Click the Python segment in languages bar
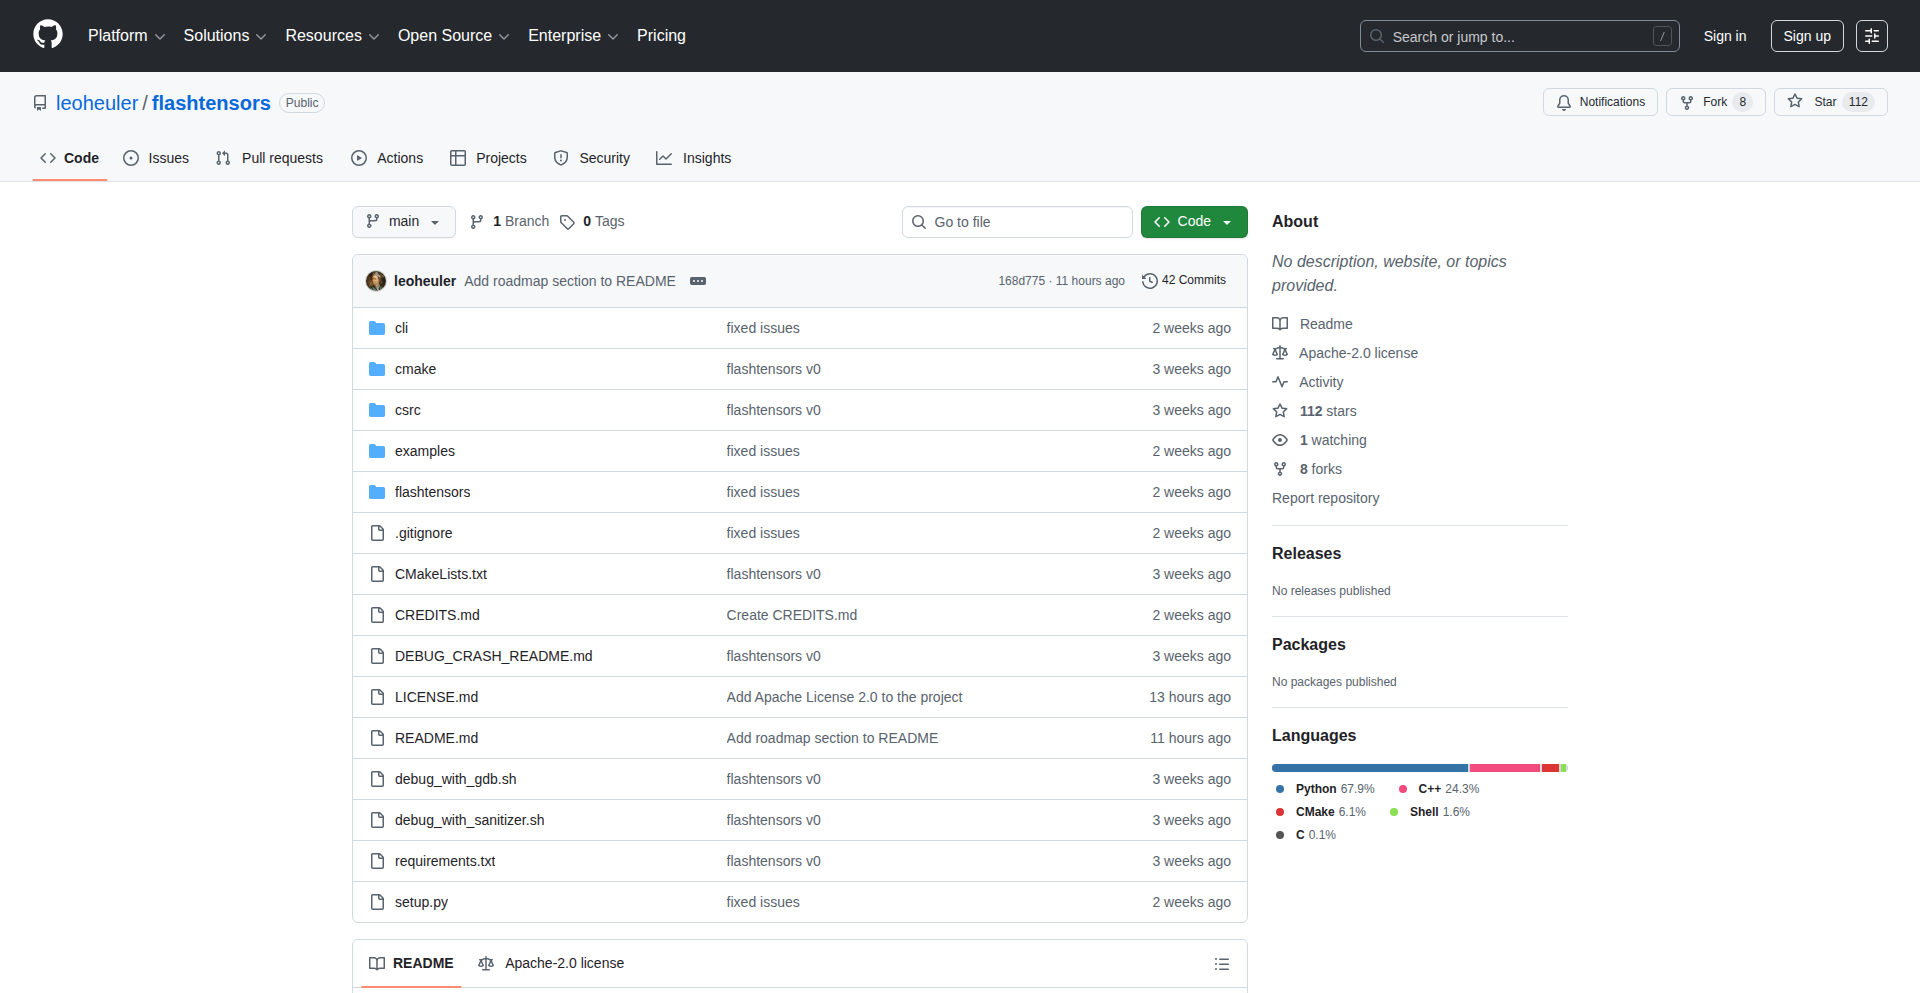This screenshot has width=1920, height=993. 1369,768
